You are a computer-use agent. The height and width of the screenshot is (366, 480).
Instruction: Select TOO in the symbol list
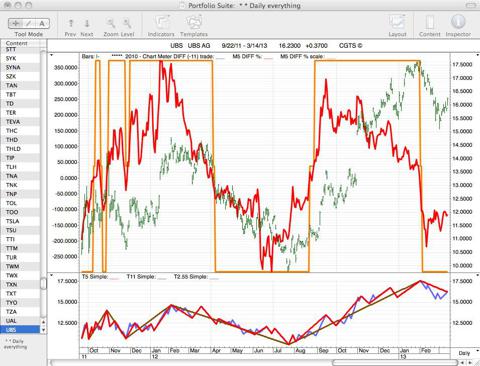20,212
